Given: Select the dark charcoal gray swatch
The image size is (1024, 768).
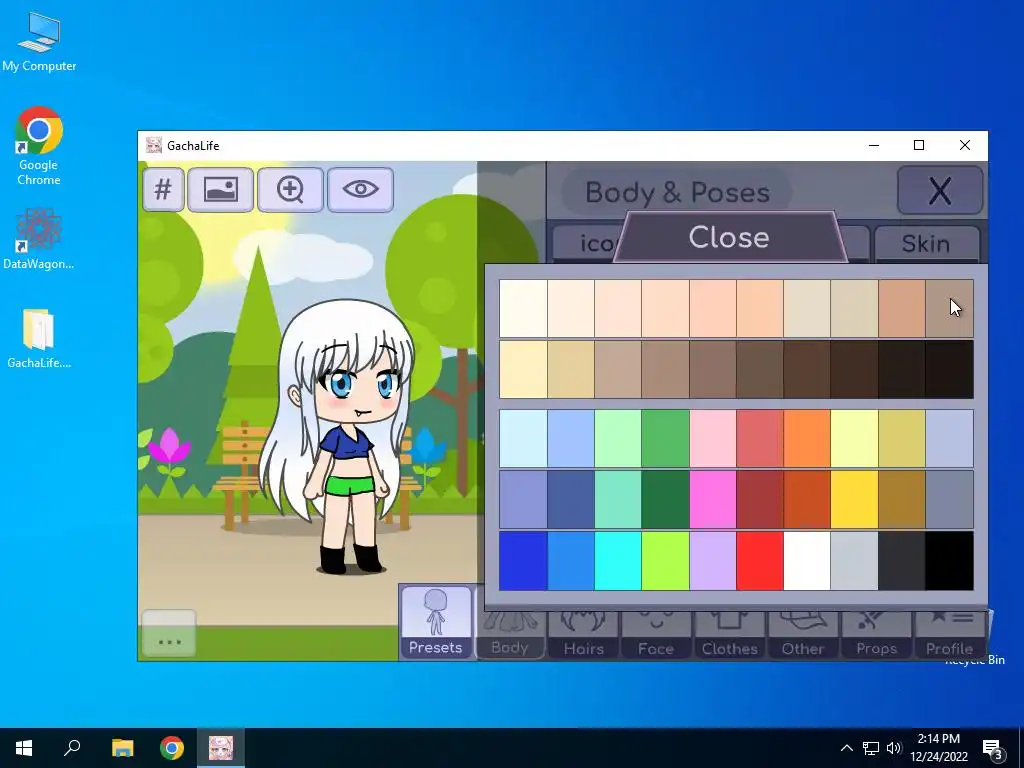Looking at the screenshot, I should [902, 561].
